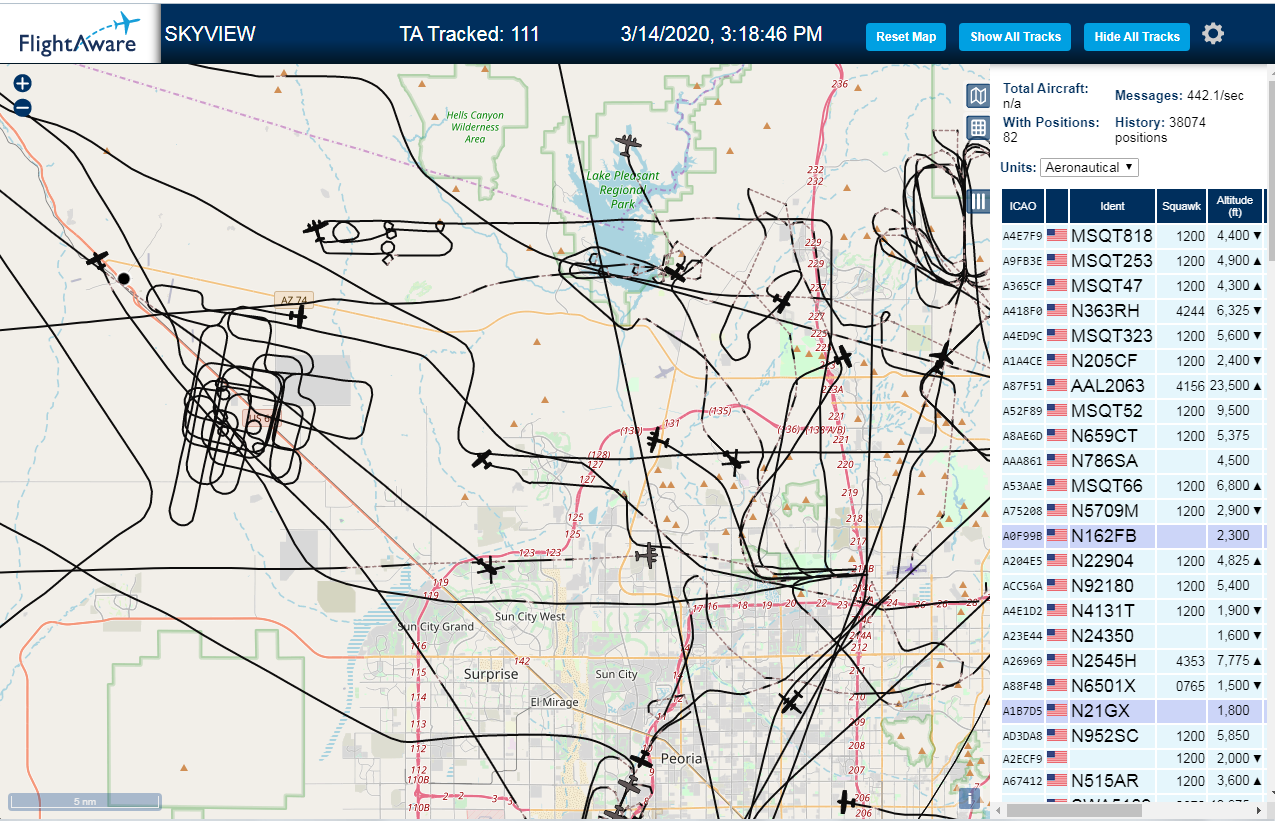
Task: Select the MSQT52 aircraft row
Action: [1133, 411]
